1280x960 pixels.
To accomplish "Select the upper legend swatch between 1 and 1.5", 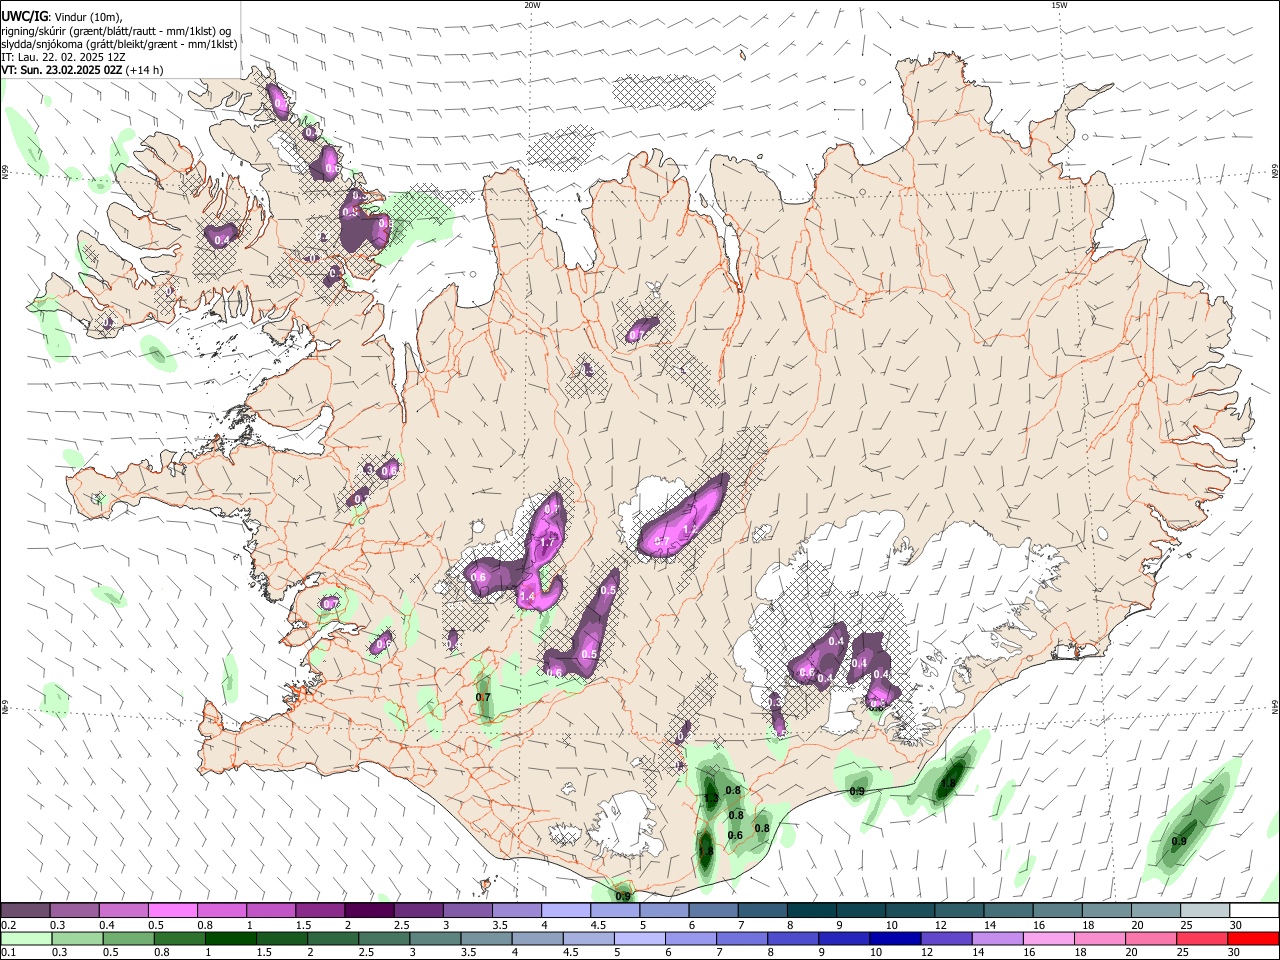I will (271, 911).
